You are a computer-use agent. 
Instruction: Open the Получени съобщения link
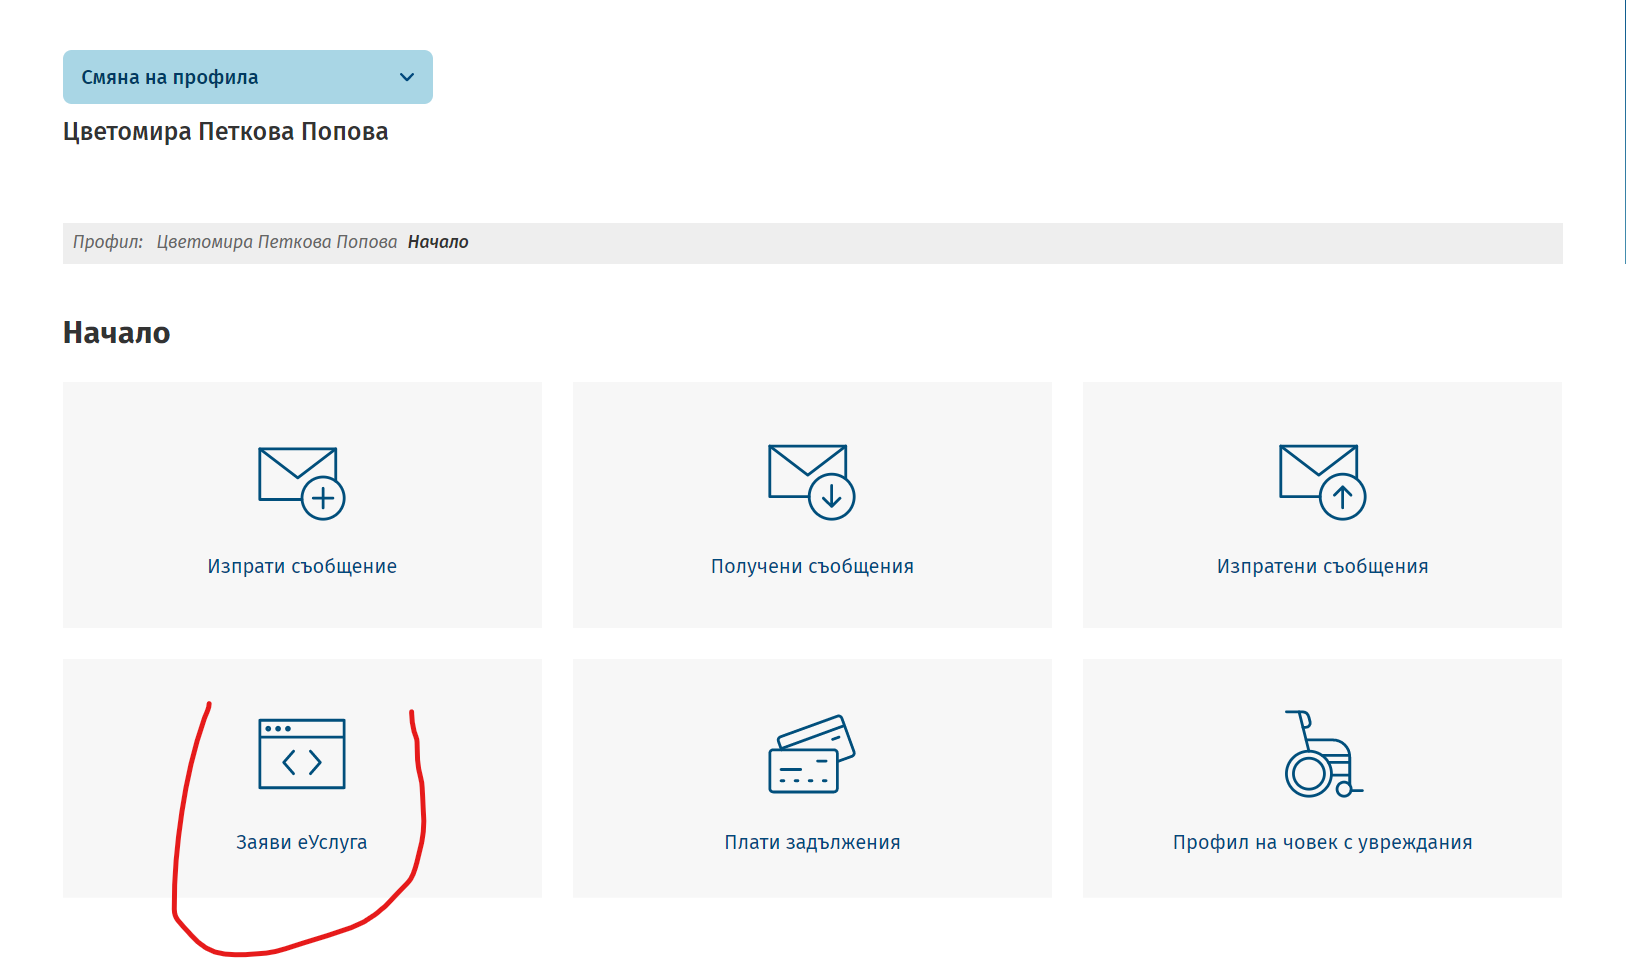(x=812, y=566)
